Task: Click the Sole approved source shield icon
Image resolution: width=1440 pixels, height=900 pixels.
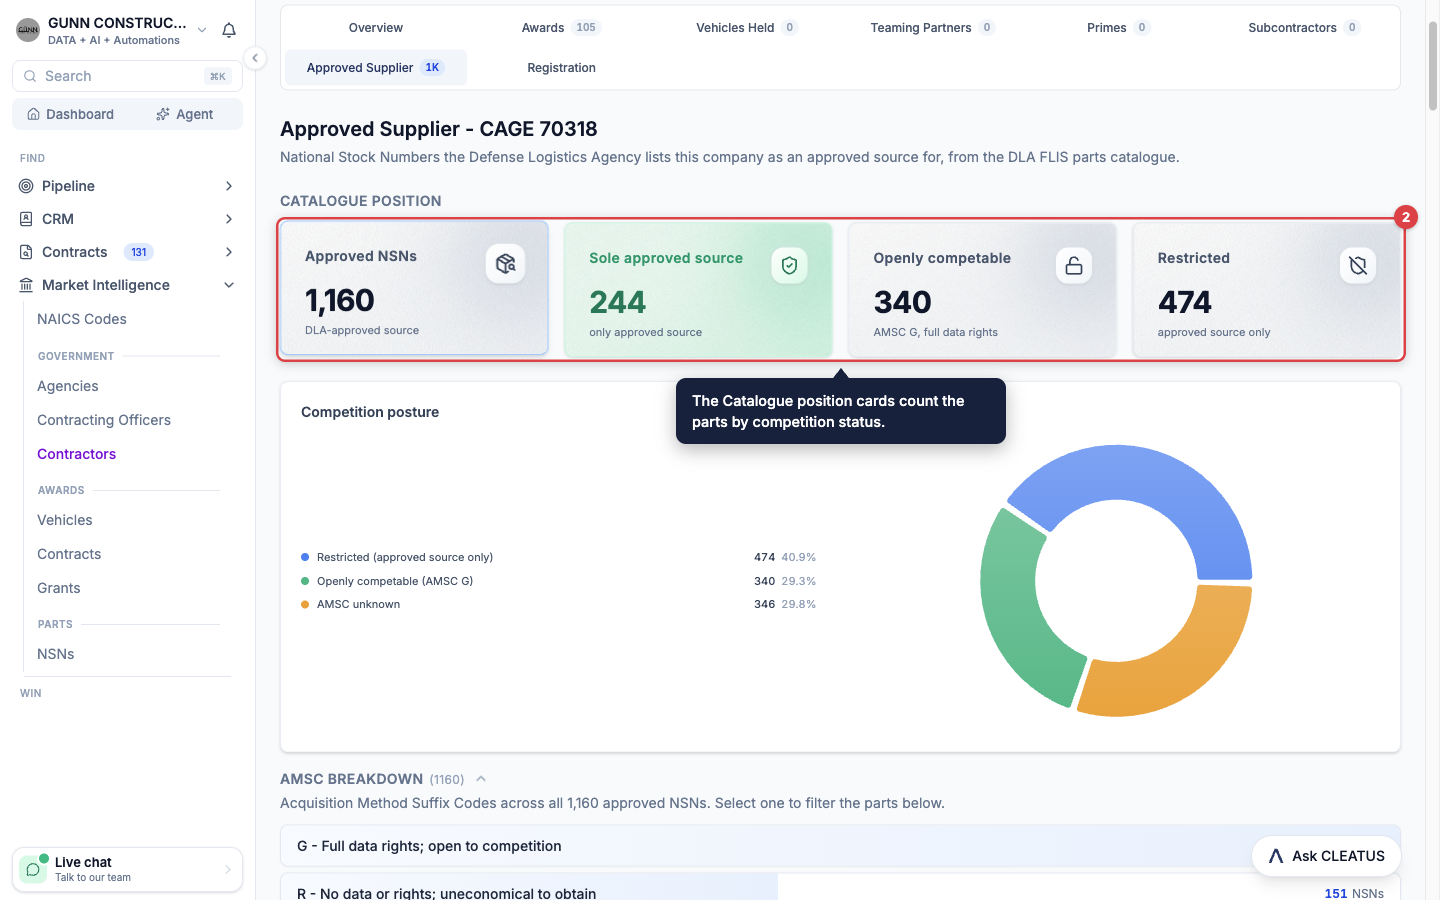Action: click(789, 265)
